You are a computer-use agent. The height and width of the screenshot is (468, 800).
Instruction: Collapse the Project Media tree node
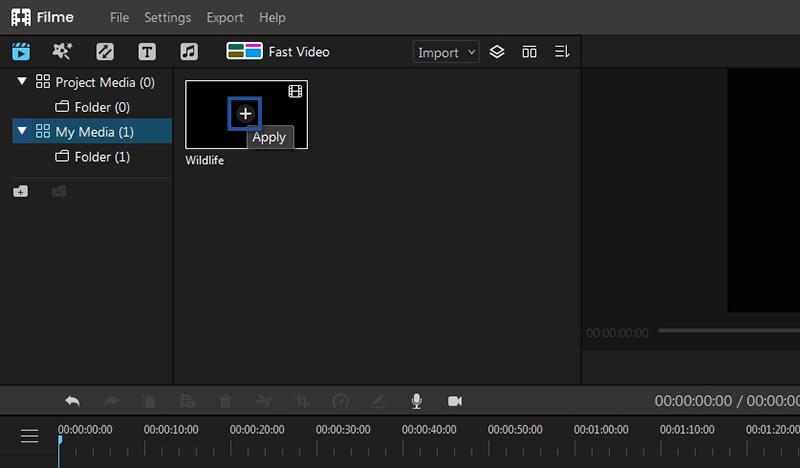(22, 82)
